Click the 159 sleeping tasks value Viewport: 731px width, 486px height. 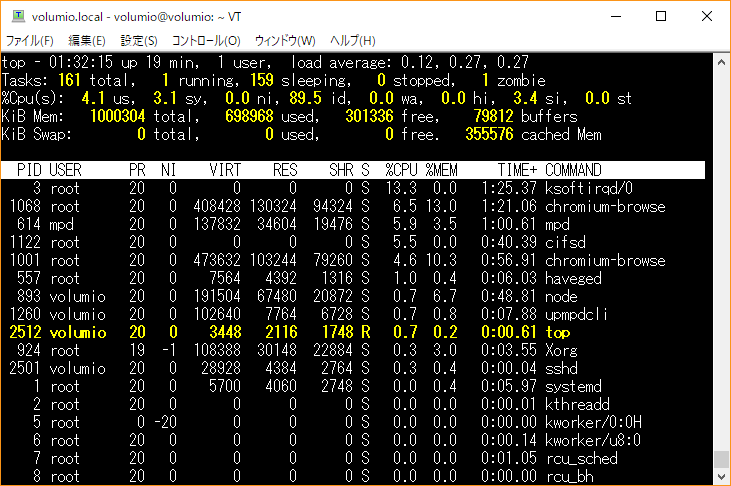(262, 80)
